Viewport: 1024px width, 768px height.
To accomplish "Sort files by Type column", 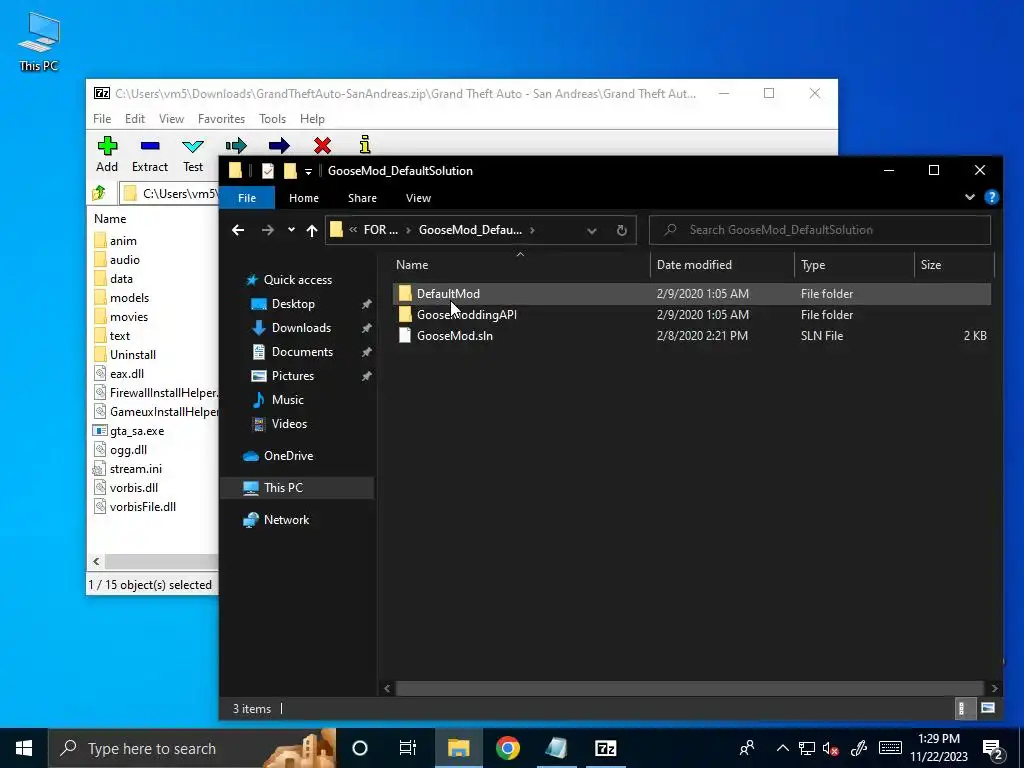I will [854, 265].
